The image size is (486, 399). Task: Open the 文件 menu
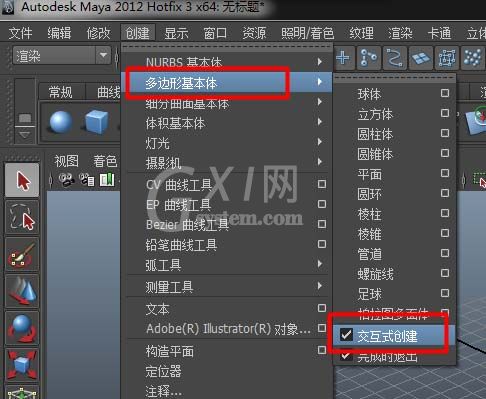pyautogui.click(x=20, y=33)
